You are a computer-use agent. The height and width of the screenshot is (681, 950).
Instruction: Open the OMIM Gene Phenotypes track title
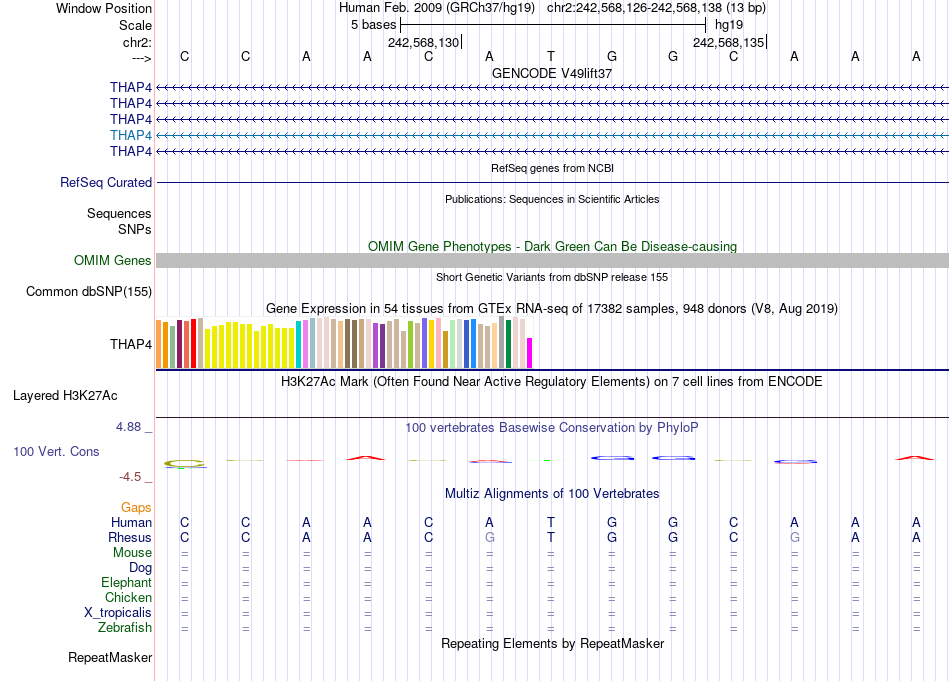553,246
